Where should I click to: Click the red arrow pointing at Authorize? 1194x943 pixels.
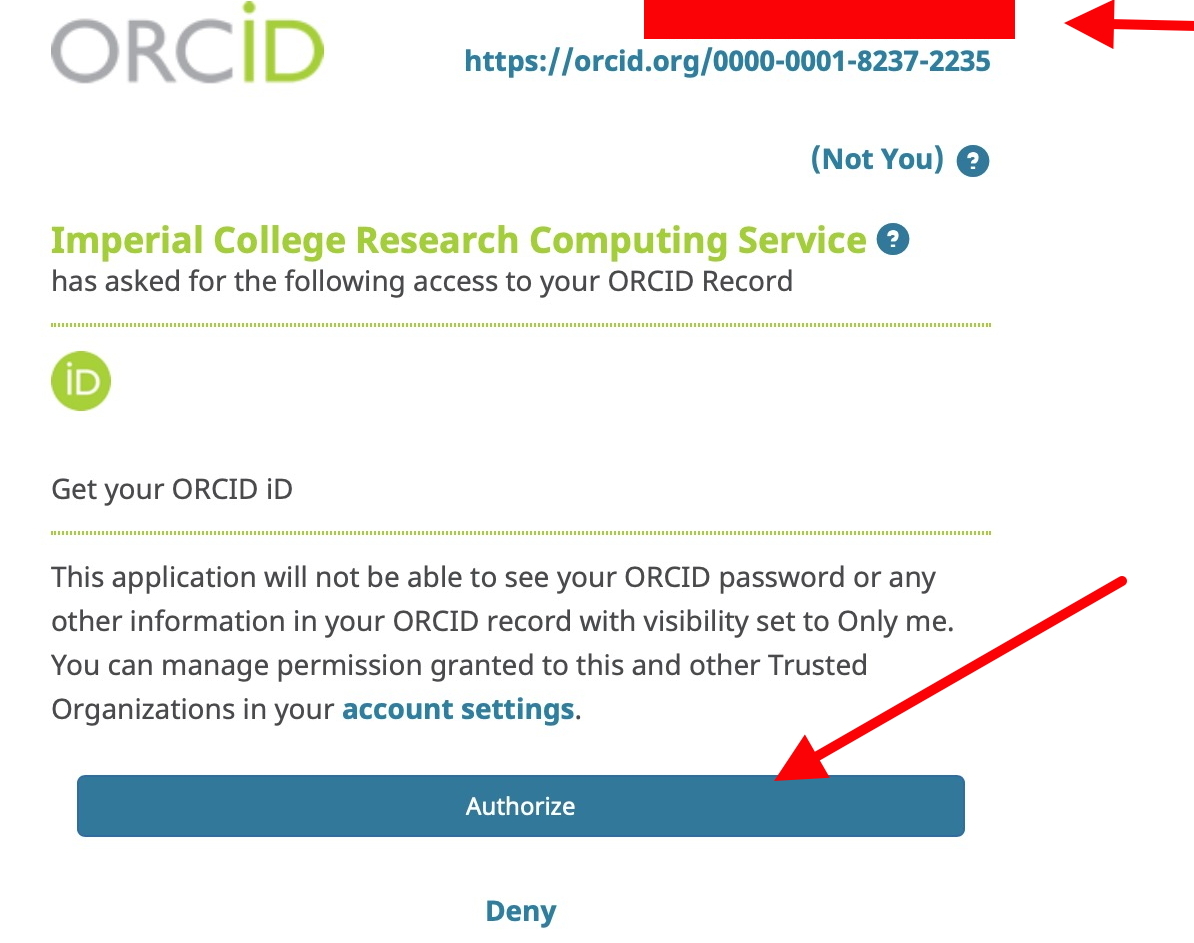coord(950,679)
